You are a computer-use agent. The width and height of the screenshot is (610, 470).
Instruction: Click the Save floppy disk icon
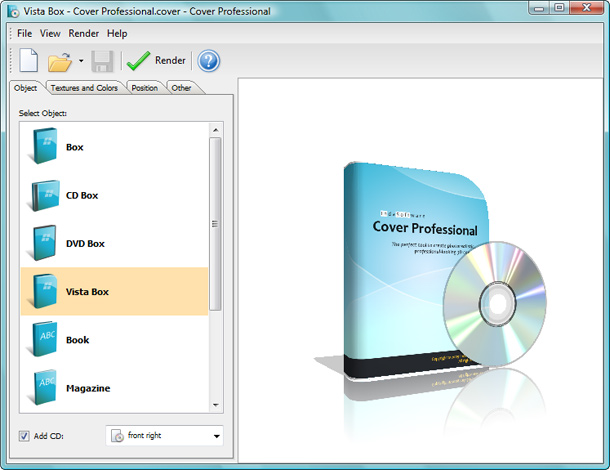click(103, 61)
